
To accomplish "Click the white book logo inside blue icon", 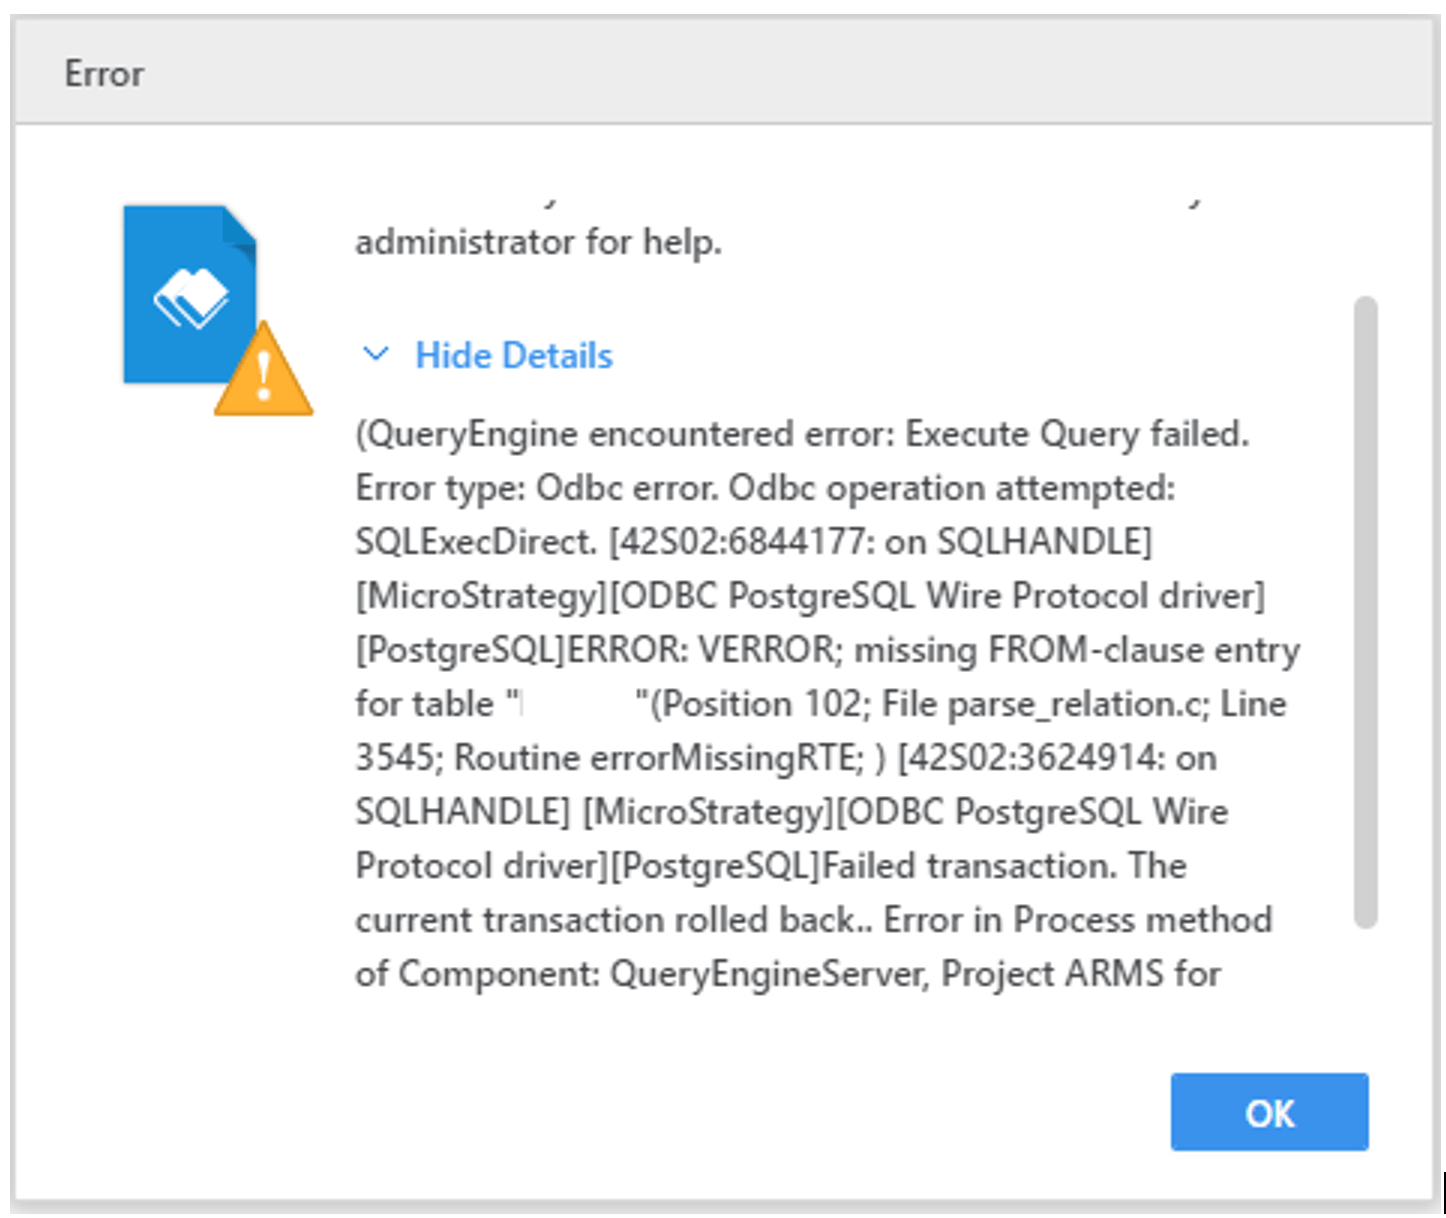I will (x=190, y=297).
